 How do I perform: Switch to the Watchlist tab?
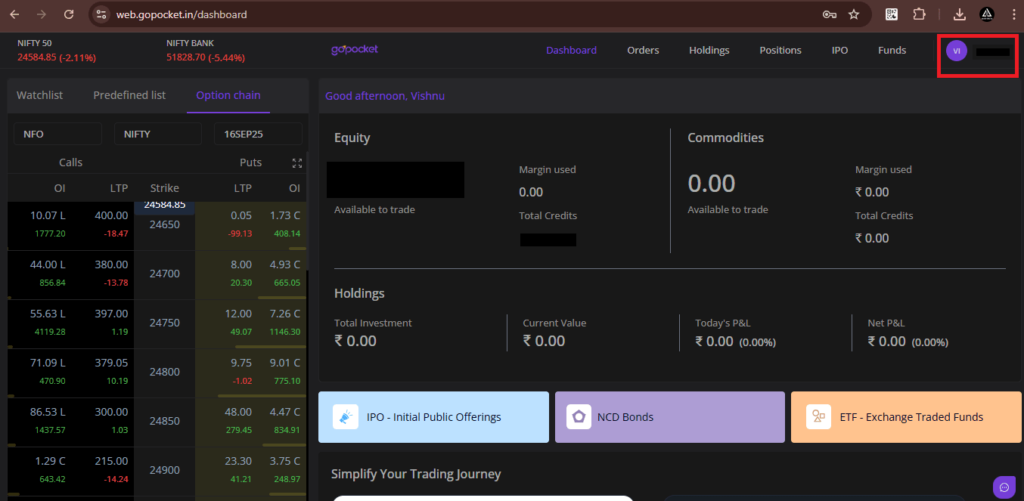pos(39,95)
